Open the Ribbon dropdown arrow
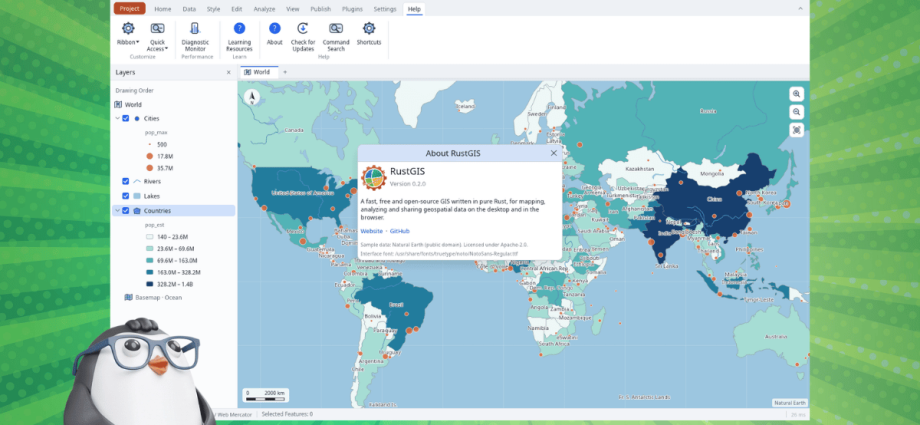 (x=138, y=42)
